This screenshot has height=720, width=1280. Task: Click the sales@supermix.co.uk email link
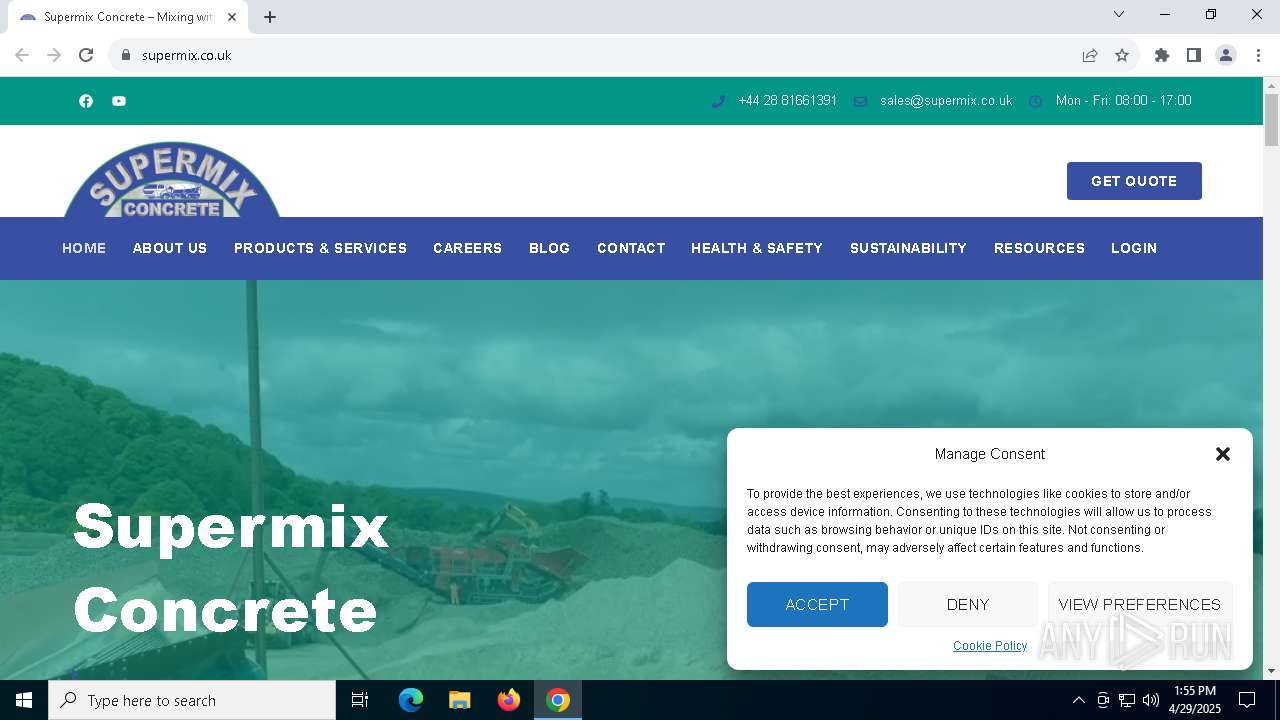(946, 101)
